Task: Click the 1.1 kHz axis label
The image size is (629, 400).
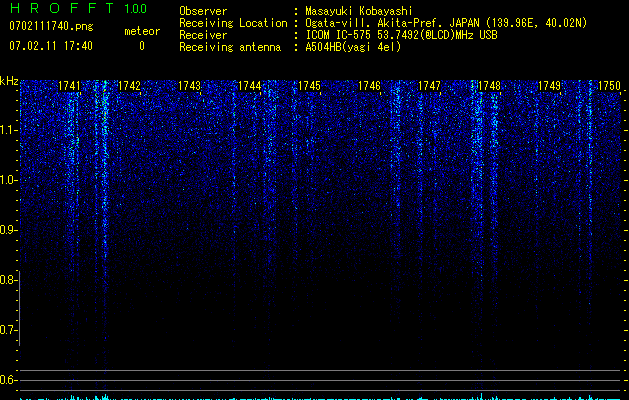Action: point(8,130)
